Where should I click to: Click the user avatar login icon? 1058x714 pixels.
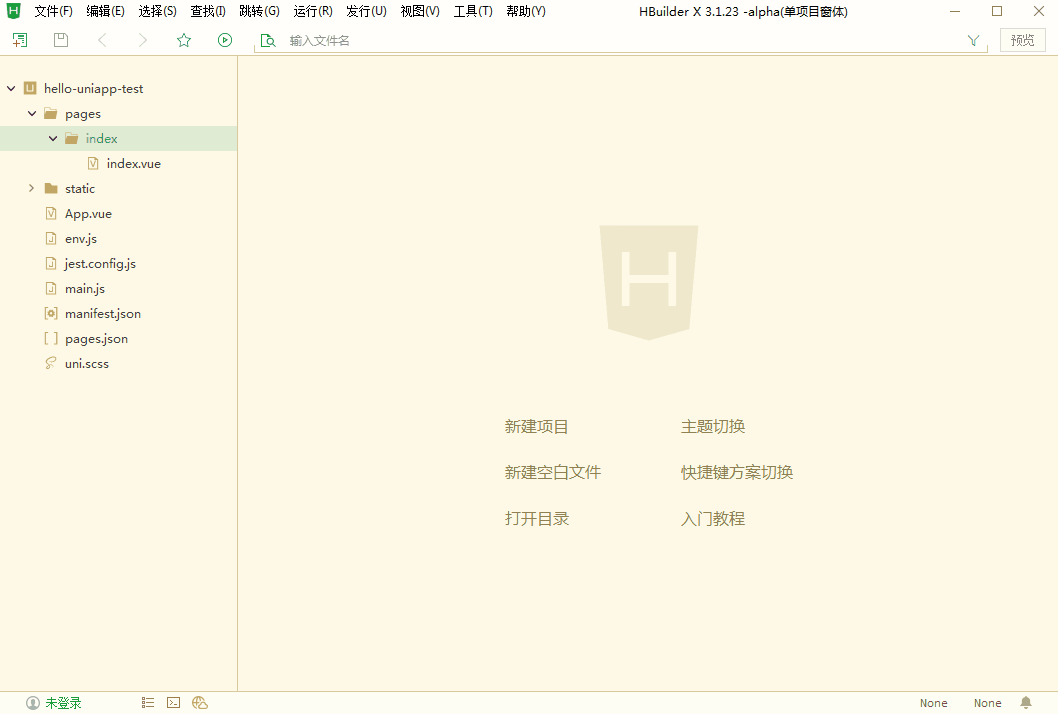(32, 703)
